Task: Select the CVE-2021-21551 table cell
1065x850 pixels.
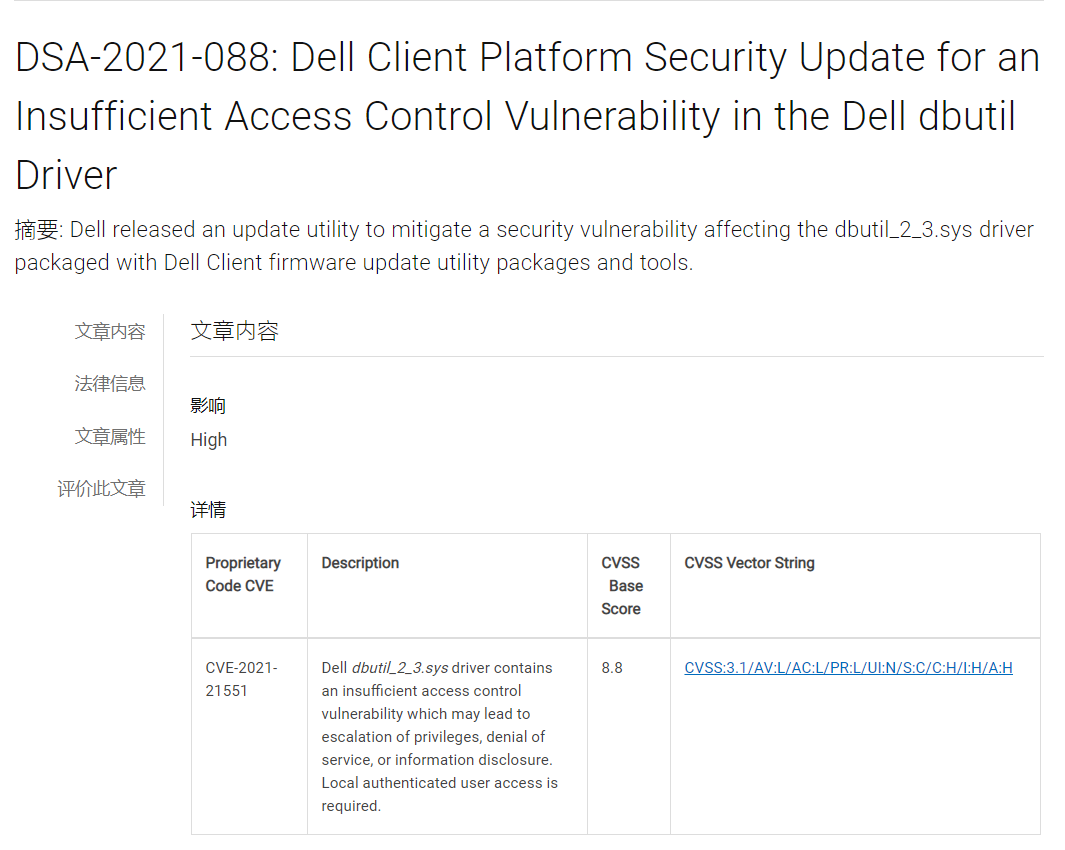Action: (241, 679)
